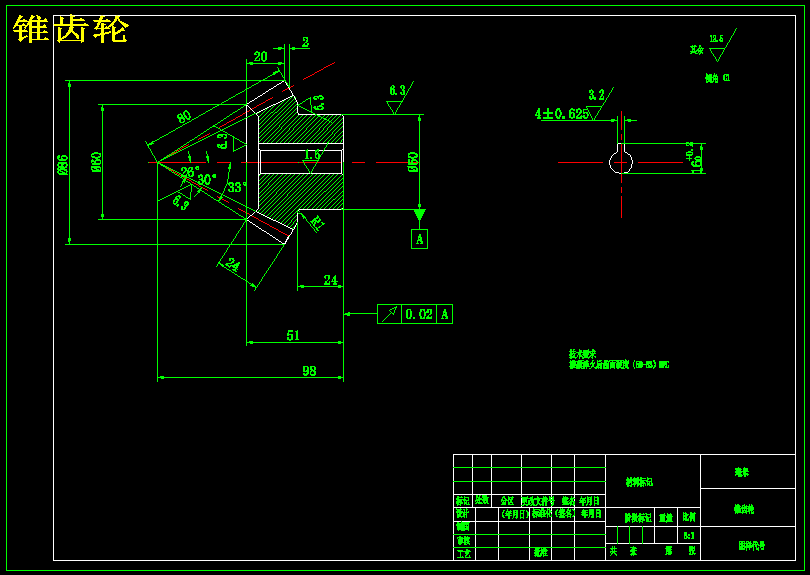This screenshot has height=575, width=810.
Task: Click the 3.2 surface roughness value
Action: click(596, 95)
